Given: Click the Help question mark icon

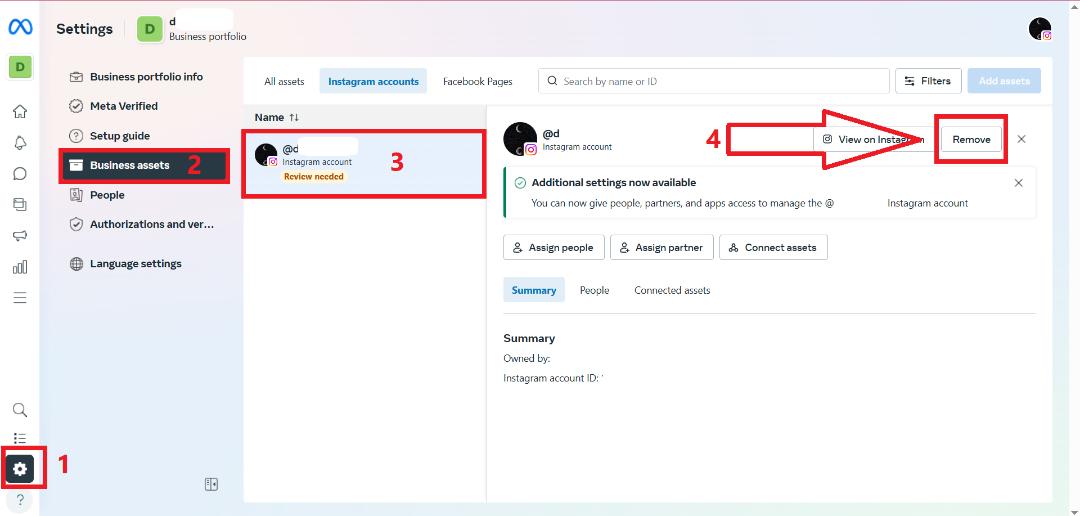Looking at the screenshot, I should tap(20, 500).
